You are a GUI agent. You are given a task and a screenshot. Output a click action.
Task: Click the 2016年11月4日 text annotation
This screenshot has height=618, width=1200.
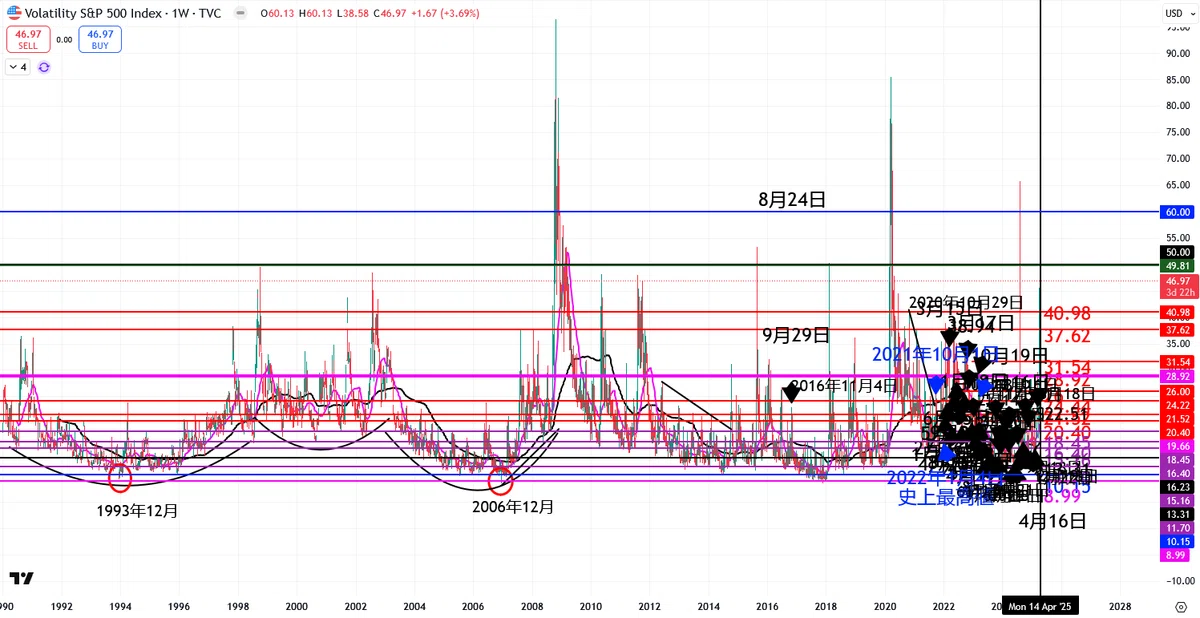[843, 386]
